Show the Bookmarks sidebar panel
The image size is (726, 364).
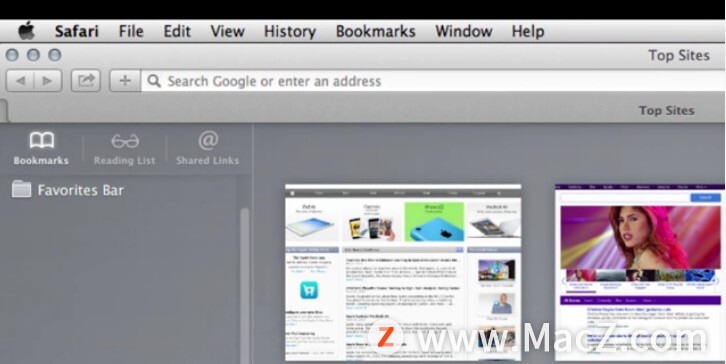41,148
